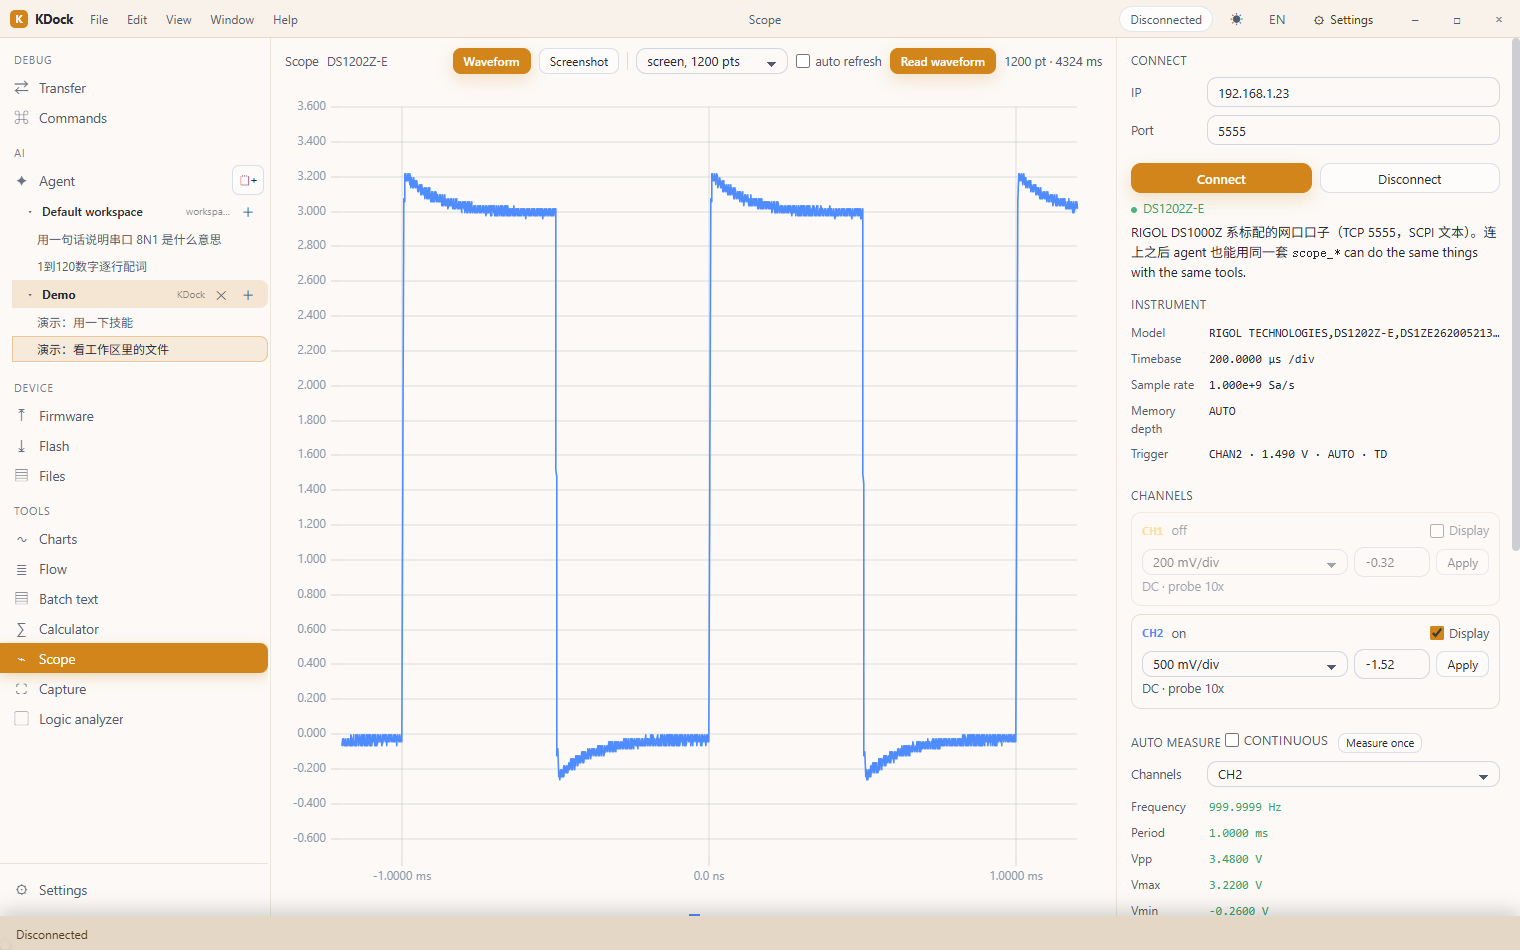The image size is (1520, 950).
Task: Open the 'screen, 1200 pts' dropdown
Action: (712, 62)
